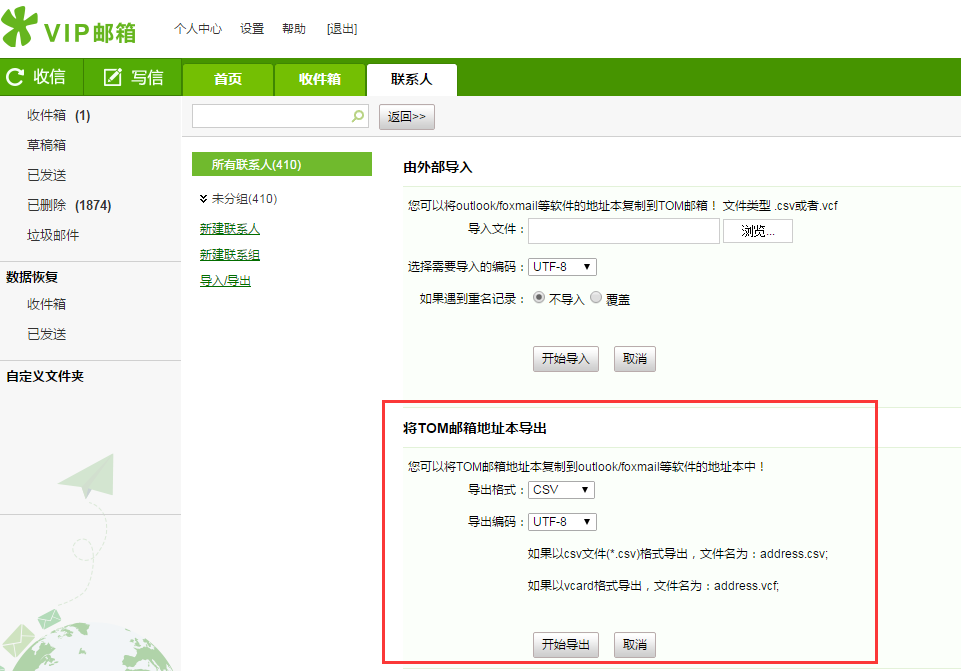Open the 导出格式 CSV dropdown
961x671 pixels.
(561, 490)
